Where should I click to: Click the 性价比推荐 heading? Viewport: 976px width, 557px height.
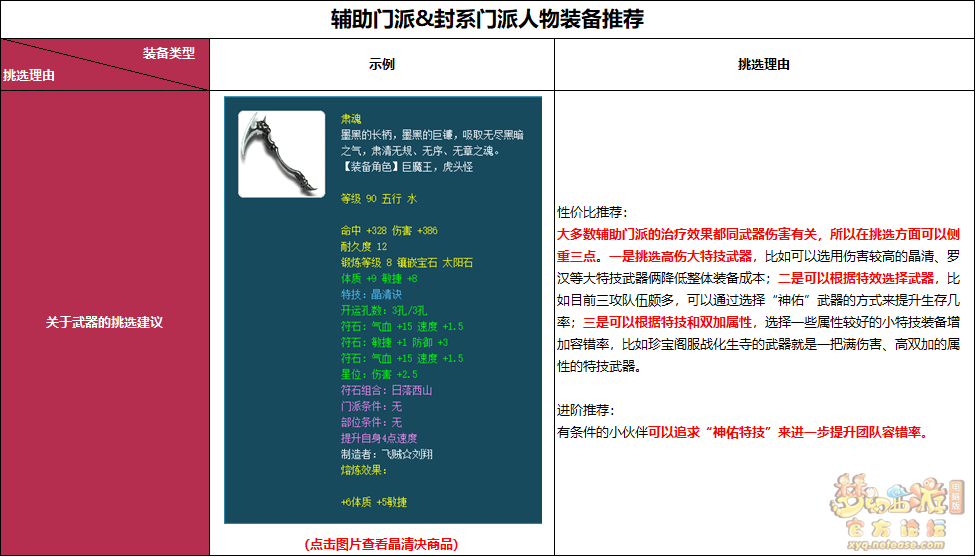592,212
